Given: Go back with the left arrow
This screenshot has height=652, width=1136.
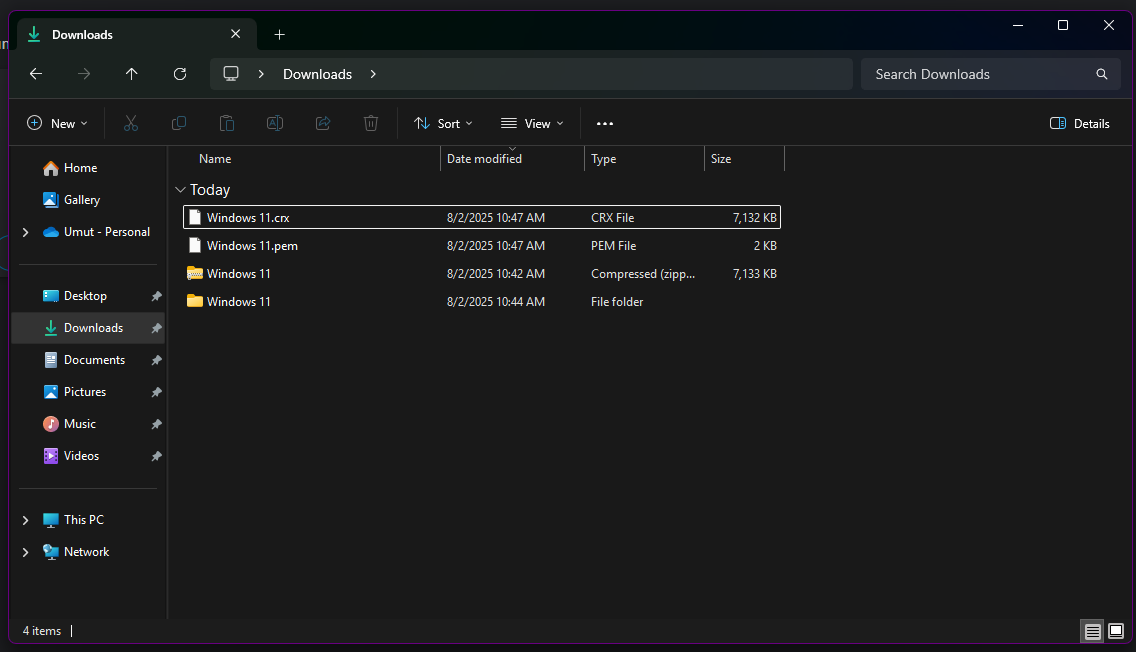Looking at the screenshot, I should coord(36,74).
